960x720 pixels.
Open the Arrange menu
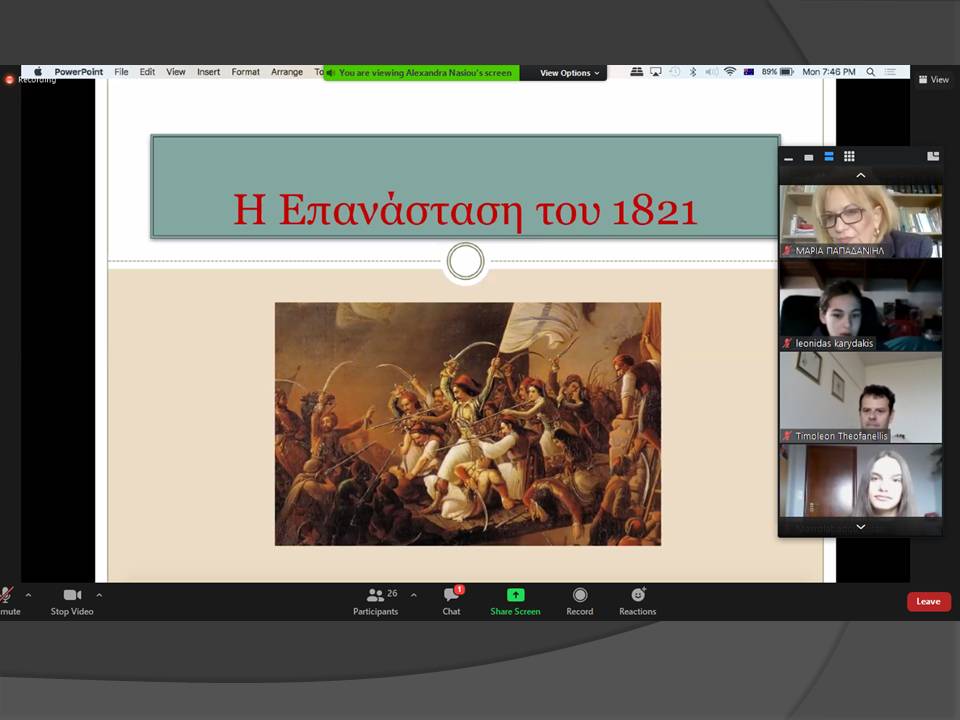[x=287, y=72]
